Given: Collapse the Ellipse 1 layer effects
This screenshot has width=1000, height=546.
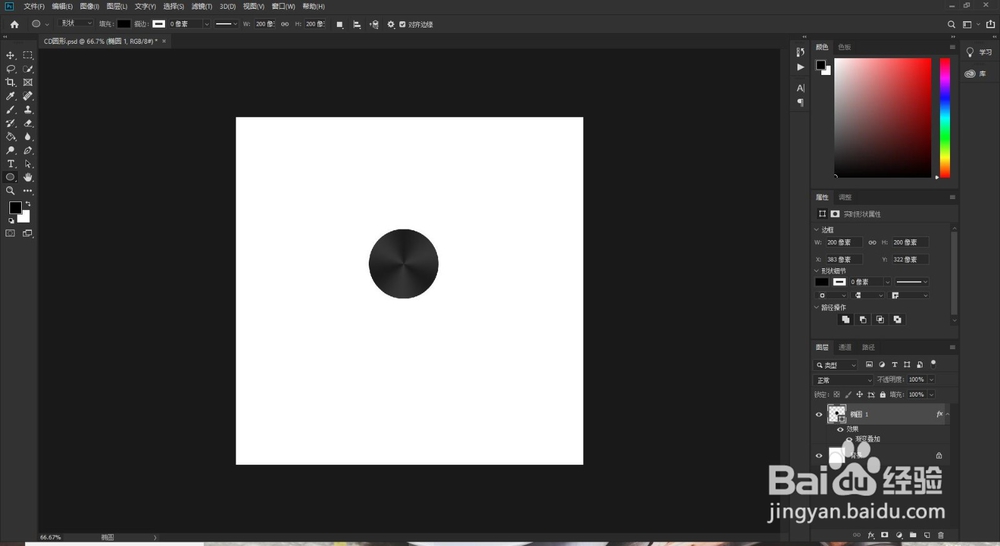Looking at the screenshot, I should 947,415.
